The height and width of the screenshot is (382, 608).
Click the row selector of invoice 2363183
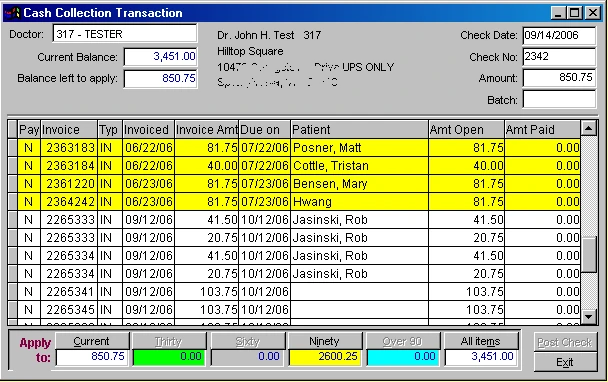[x=12, y=148]
